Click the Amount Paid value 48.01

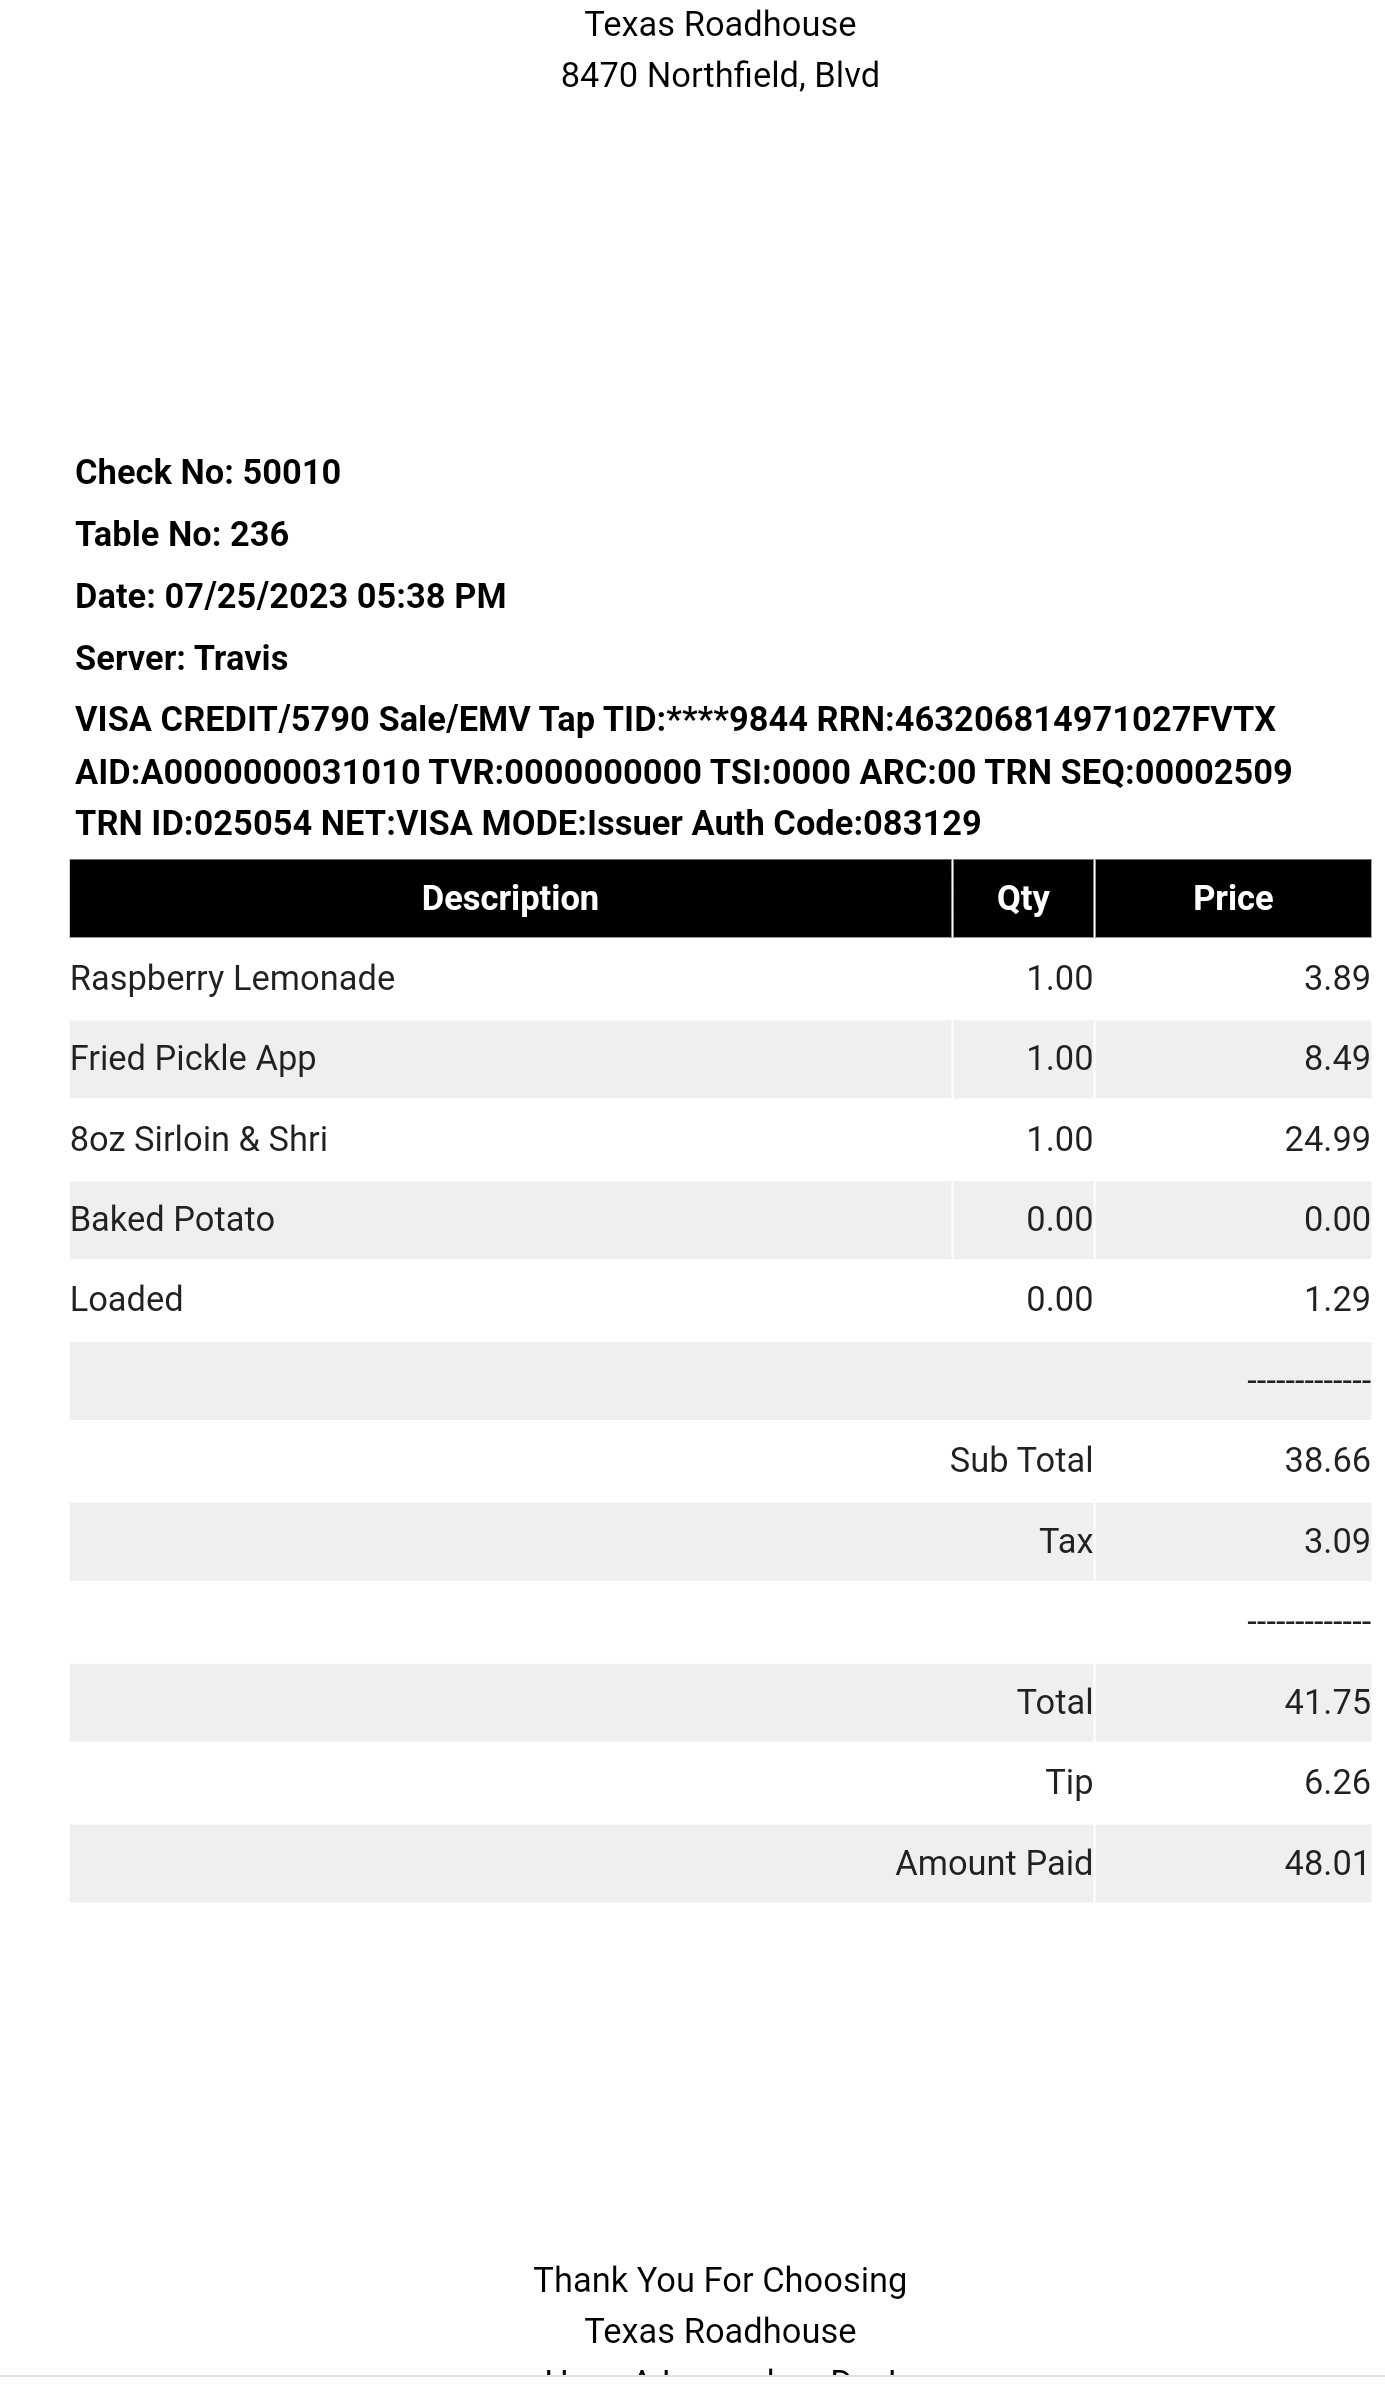click(x=1327, y=1863)
